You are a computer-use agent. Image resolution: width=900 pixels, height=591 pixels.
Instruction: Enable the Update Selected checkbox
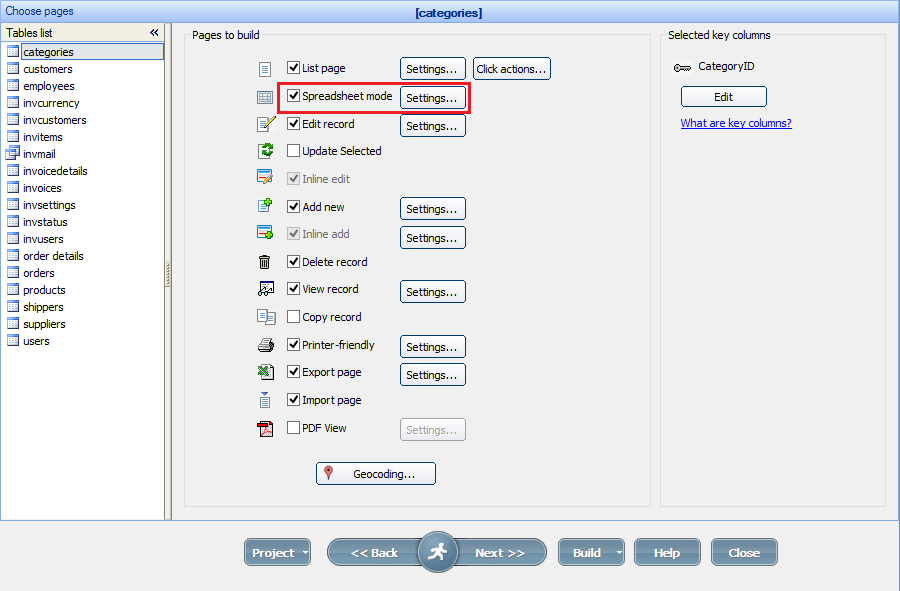click(295, 150)
